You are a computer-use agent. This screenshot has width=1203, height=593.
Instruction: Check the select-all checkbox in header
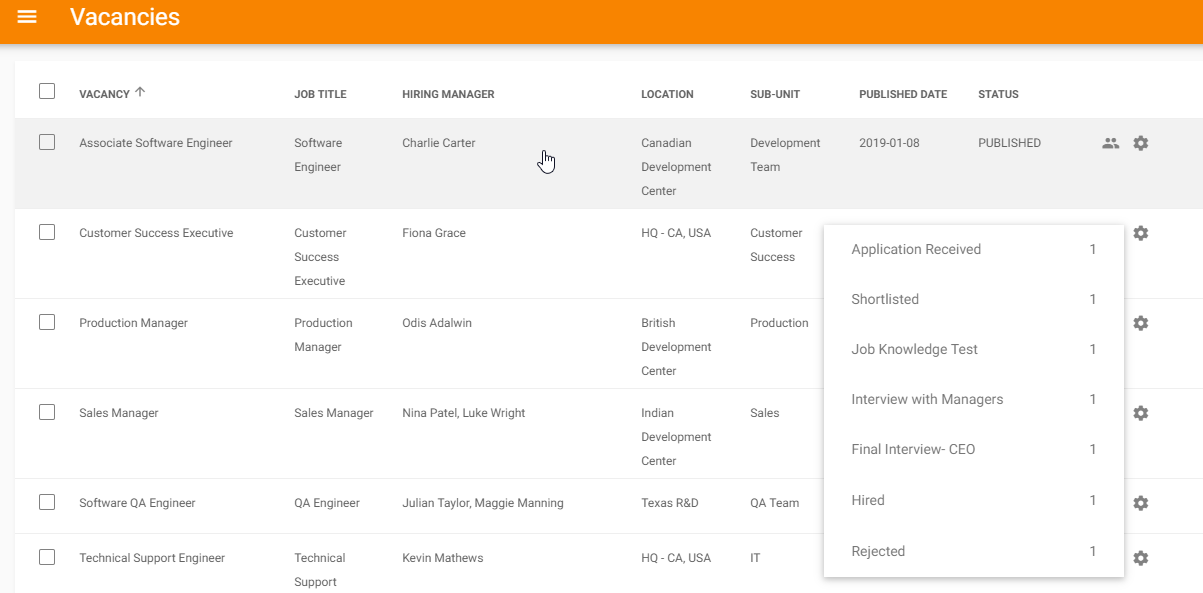pos(46,91)
